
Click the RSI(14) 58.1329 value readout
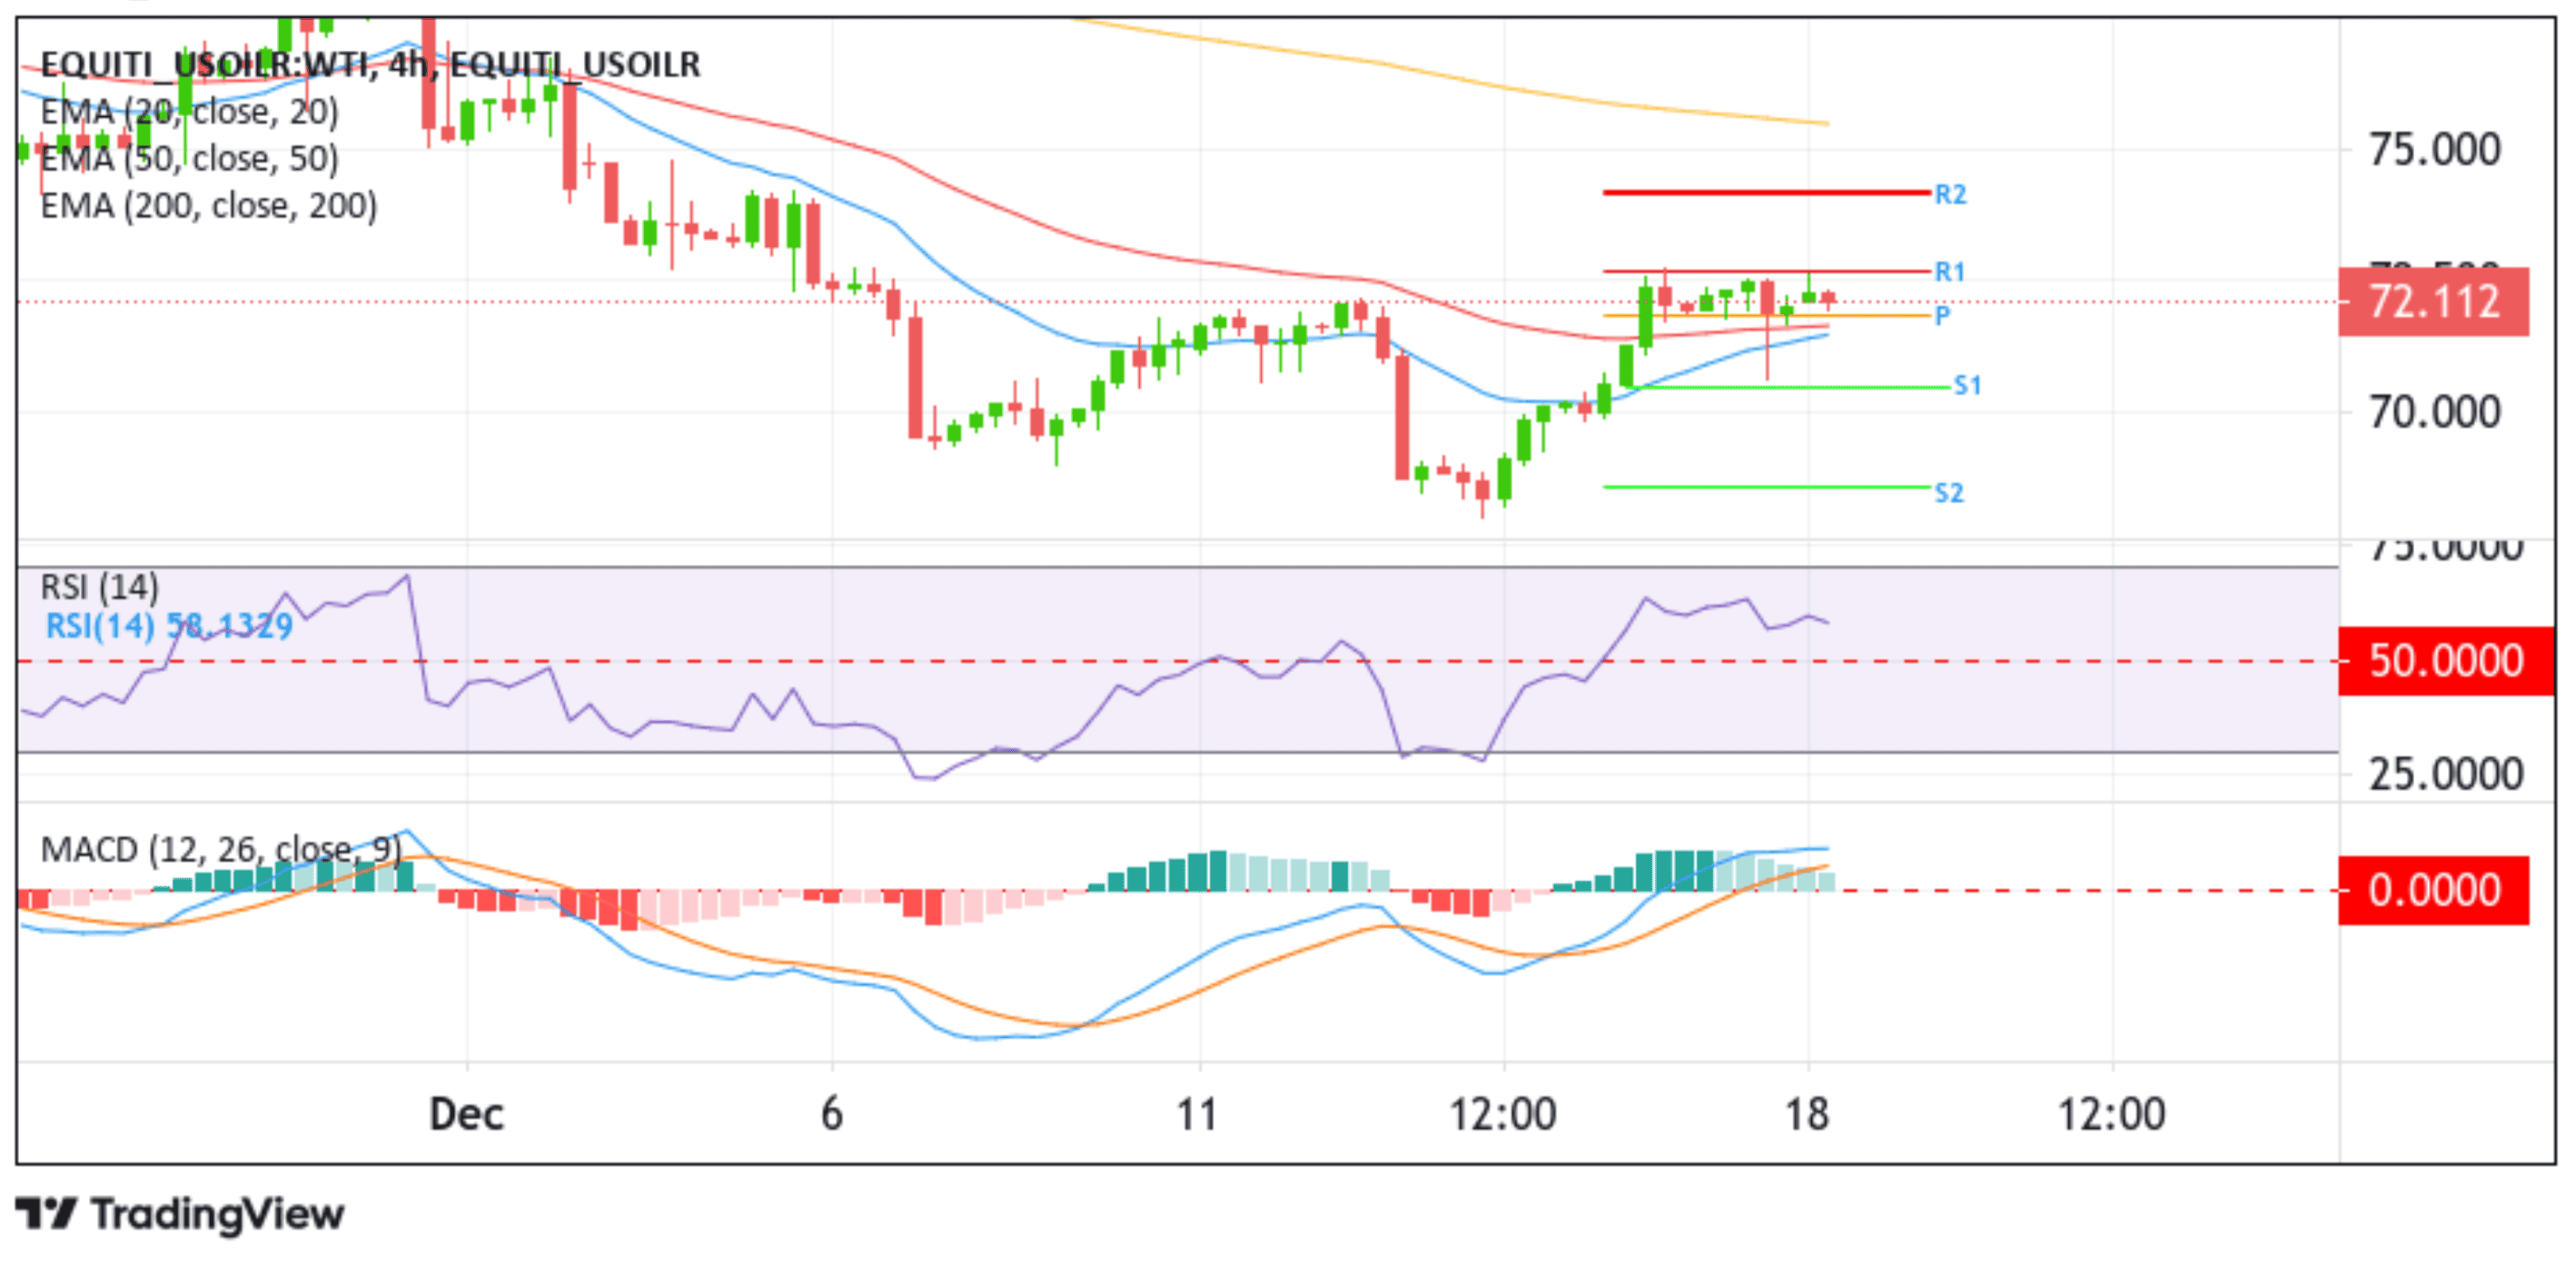tap(169, 626)
